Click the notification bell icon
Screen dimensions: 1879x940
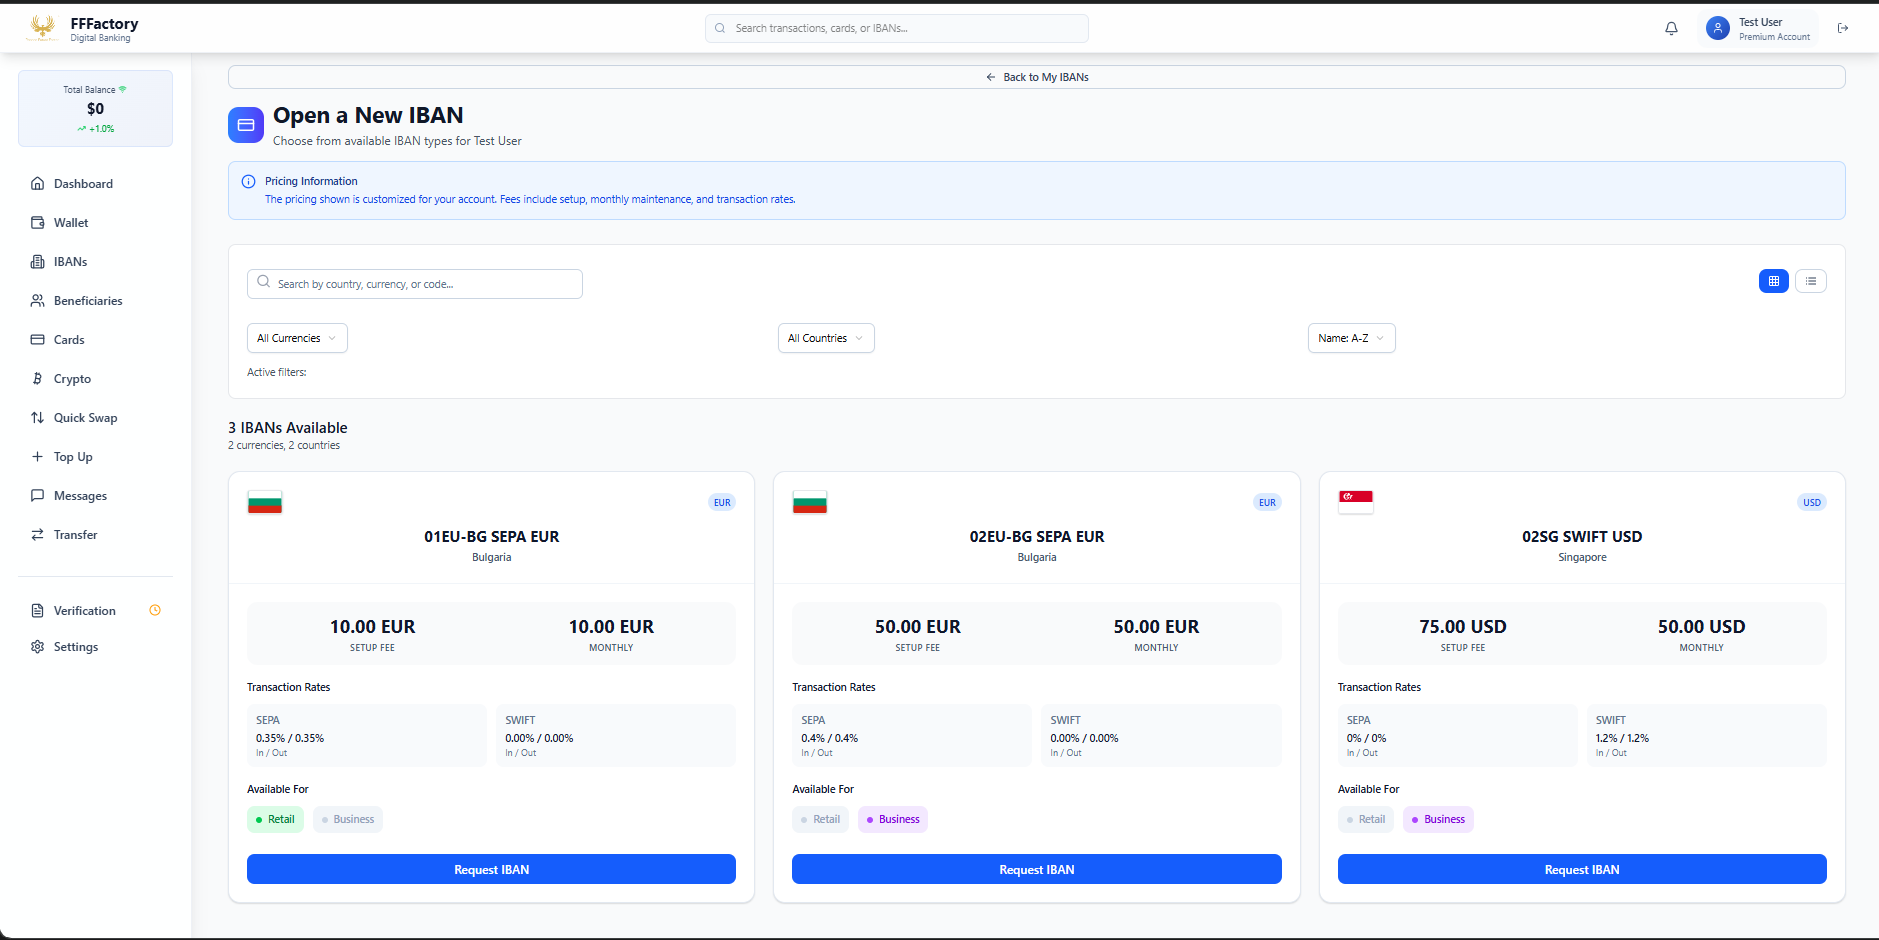(1671, 29)
